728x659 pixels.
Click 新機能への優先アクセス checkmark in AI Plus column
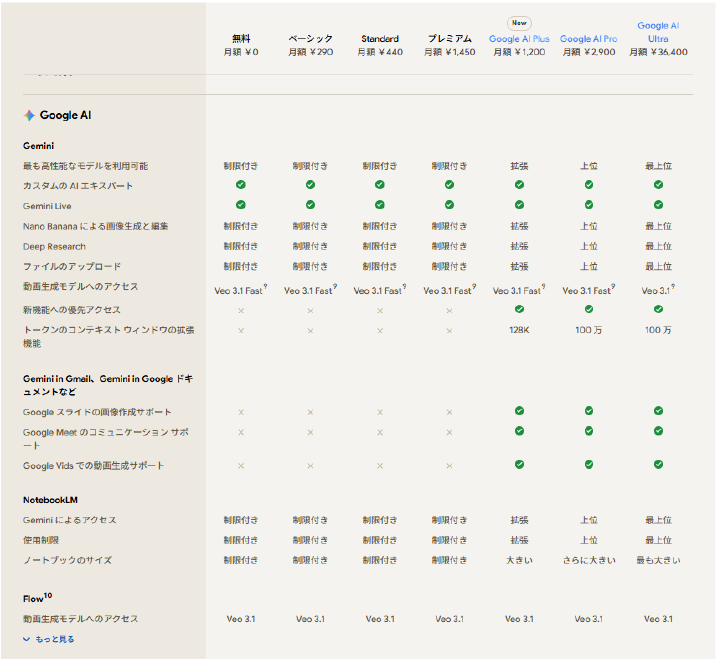tap(519, 309)
